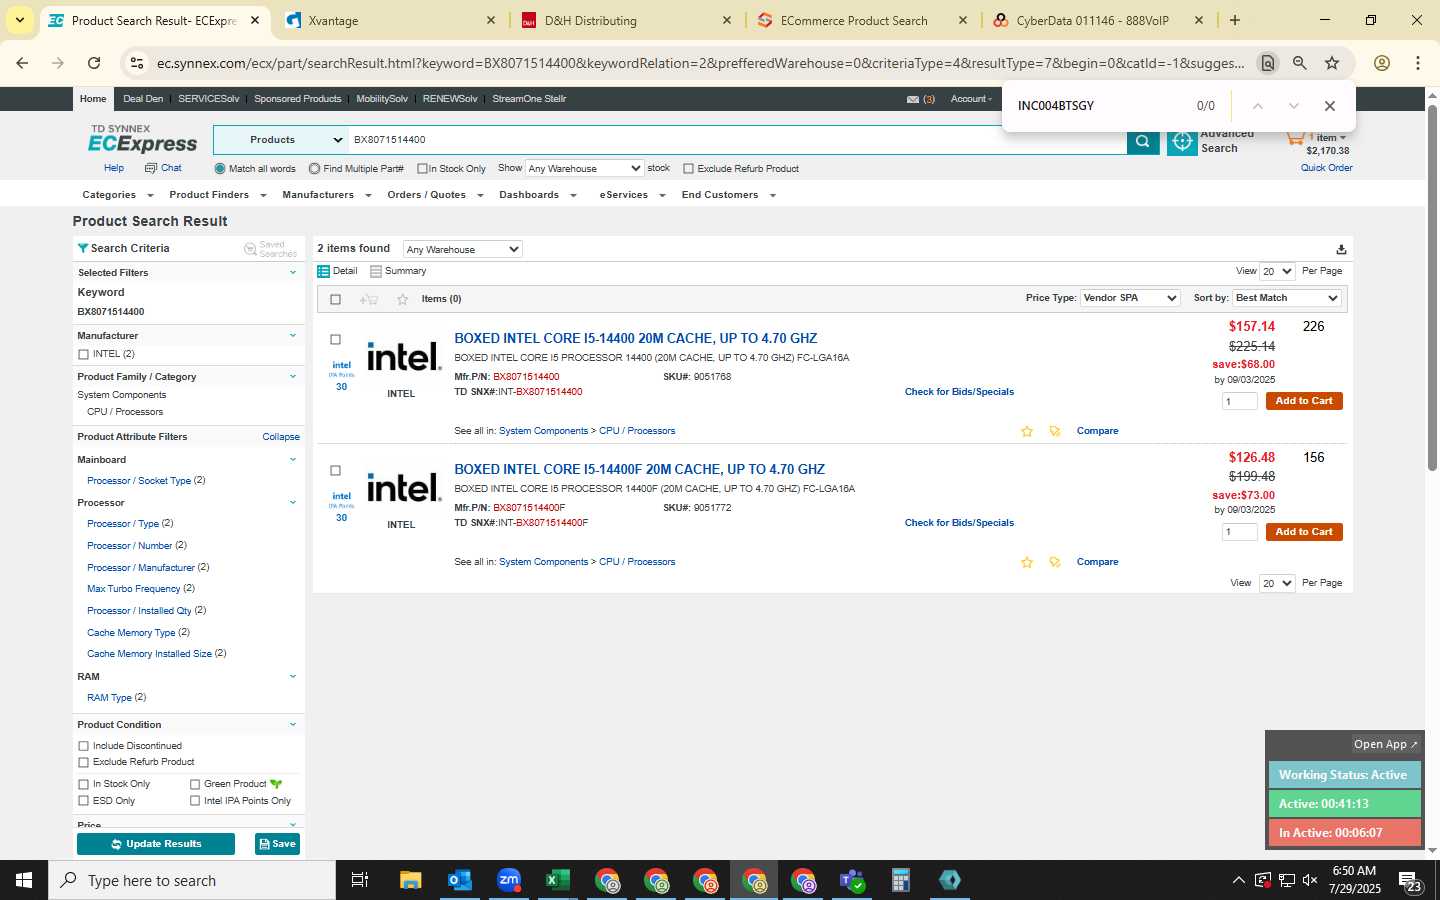Open top View per page dropdown

[1277, 271]
